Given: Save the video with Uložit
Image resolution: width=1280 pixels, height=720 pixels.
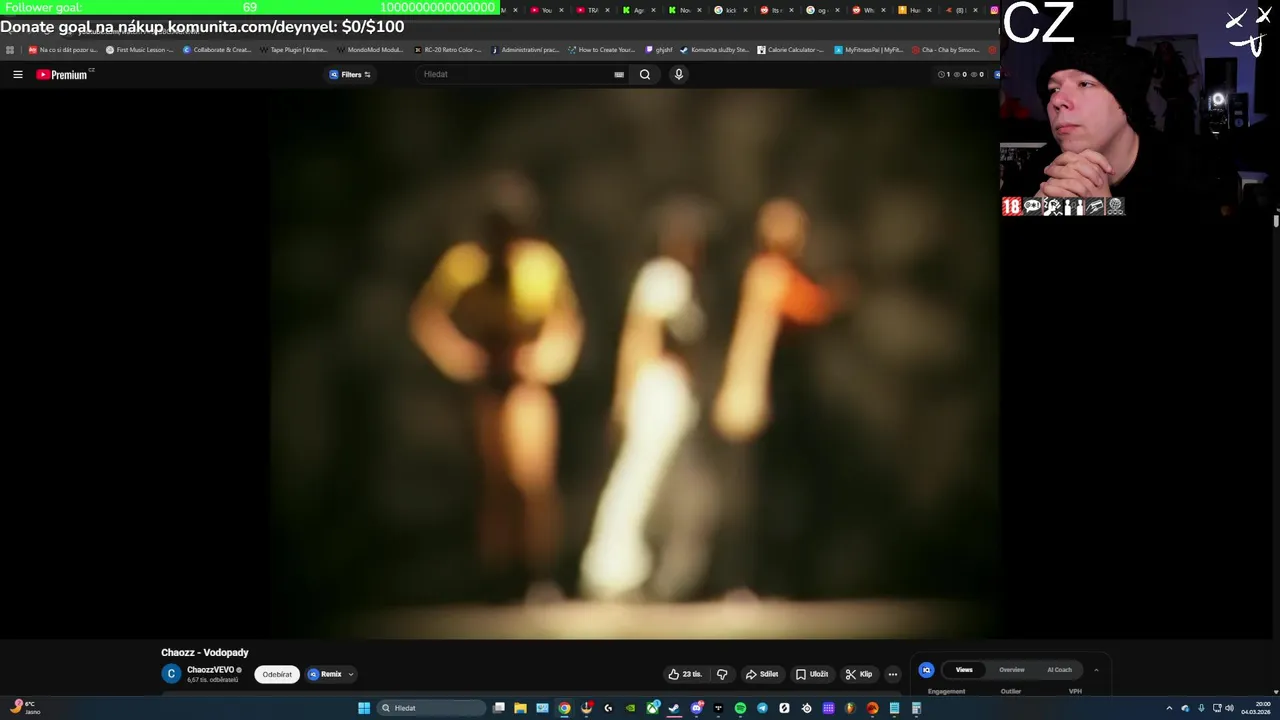Looking at the screenshot, I should pos(812,674).
